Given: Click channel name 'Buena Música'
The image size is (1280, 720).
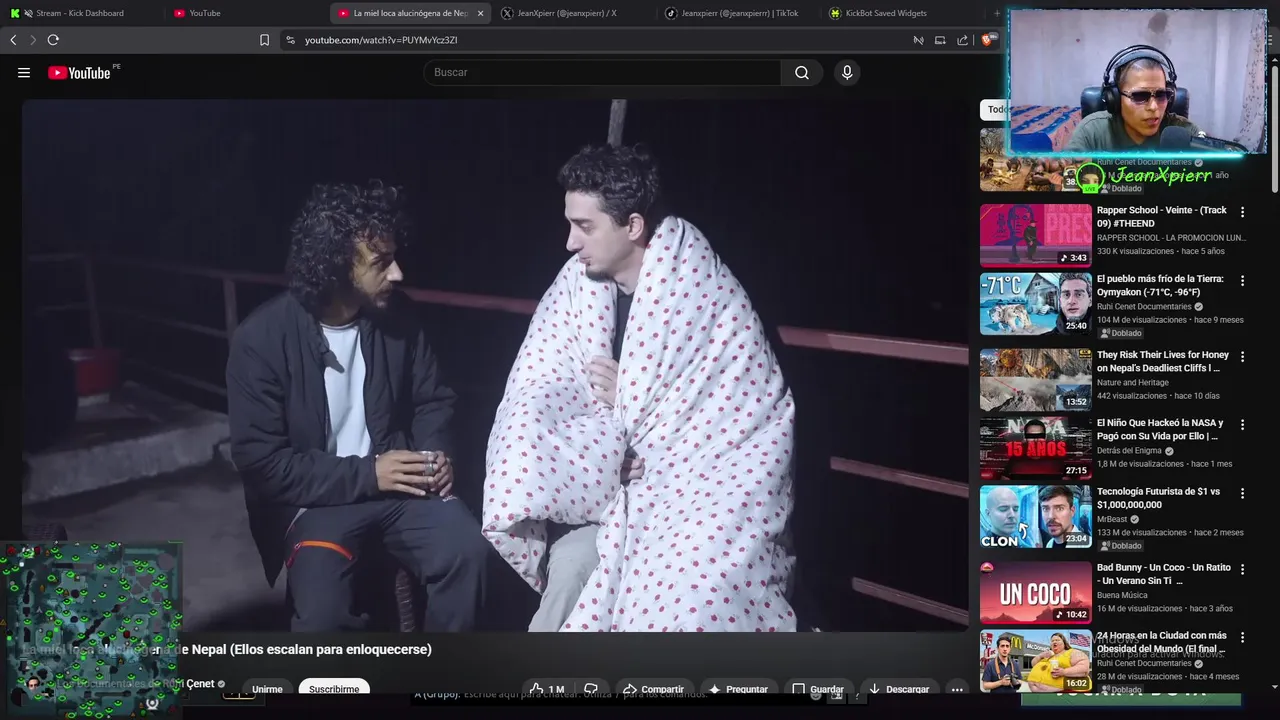Looking at the screenshot, I should click(x=1122, y=595).
